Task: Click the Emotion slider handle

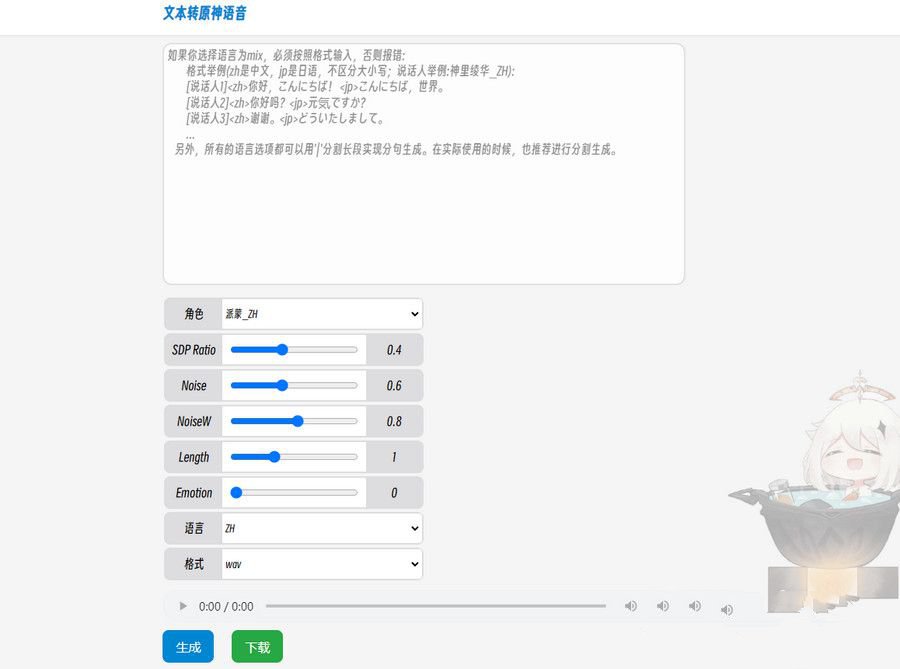Action: (236, 492)
